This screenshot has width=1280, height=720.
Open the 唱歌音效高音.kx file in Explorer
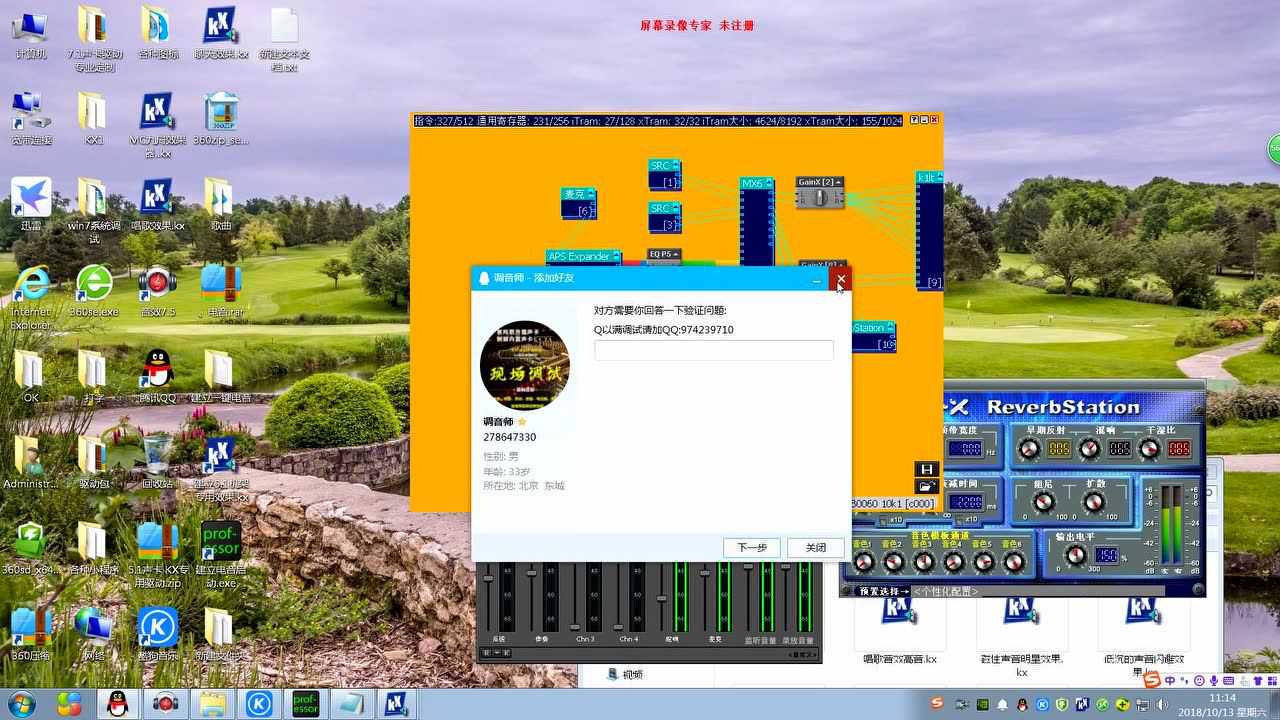click(899, 631)
